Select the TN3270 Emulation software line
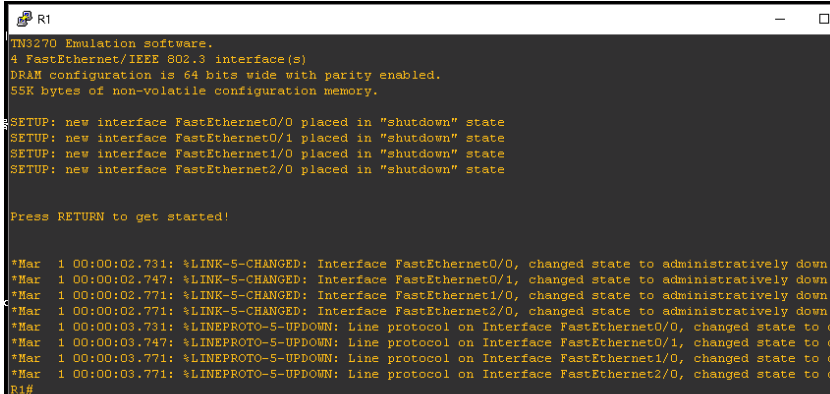 click(x=112, y=43)
